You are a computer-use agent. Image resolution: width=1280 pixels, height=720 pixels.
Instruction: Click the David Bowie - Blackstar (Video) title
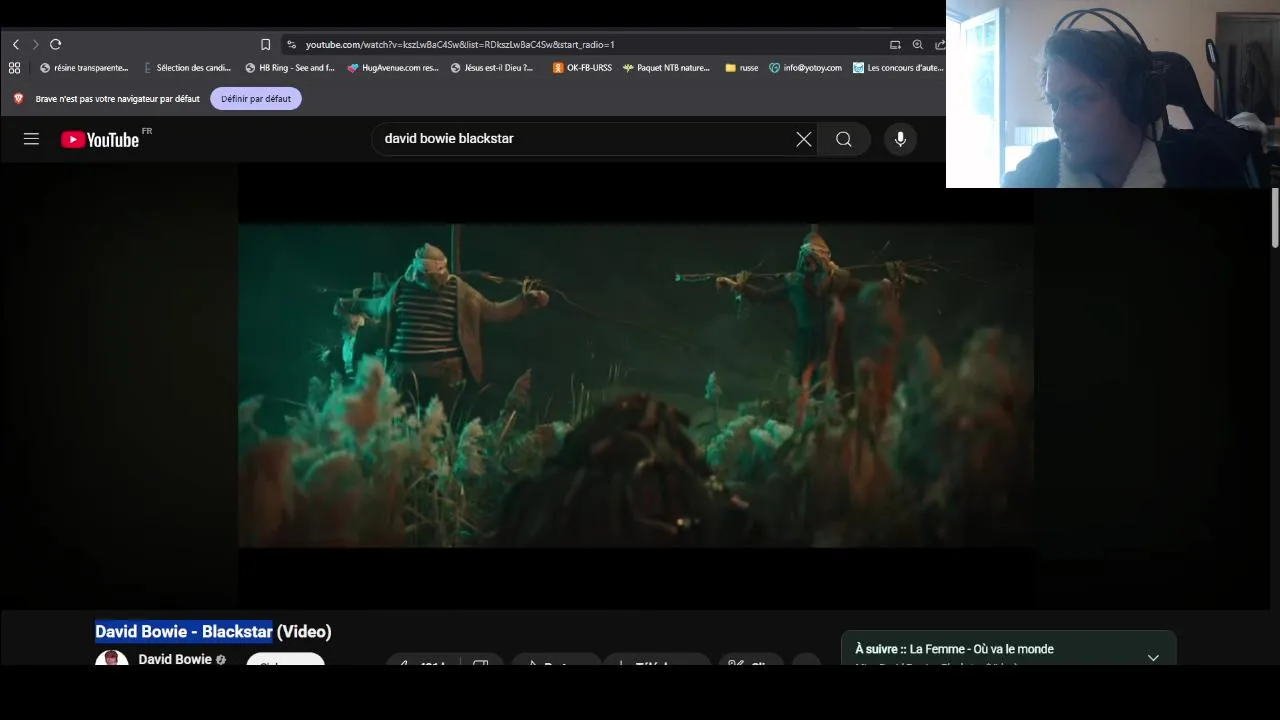coord(213,631)
